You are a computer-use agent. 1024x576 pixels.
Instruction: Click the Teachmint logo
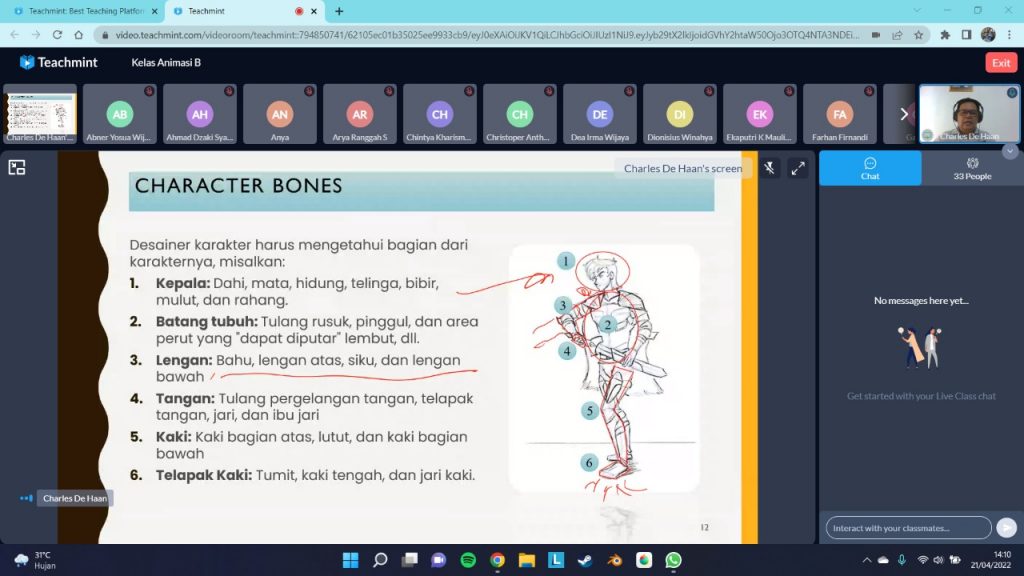point(59,63)
